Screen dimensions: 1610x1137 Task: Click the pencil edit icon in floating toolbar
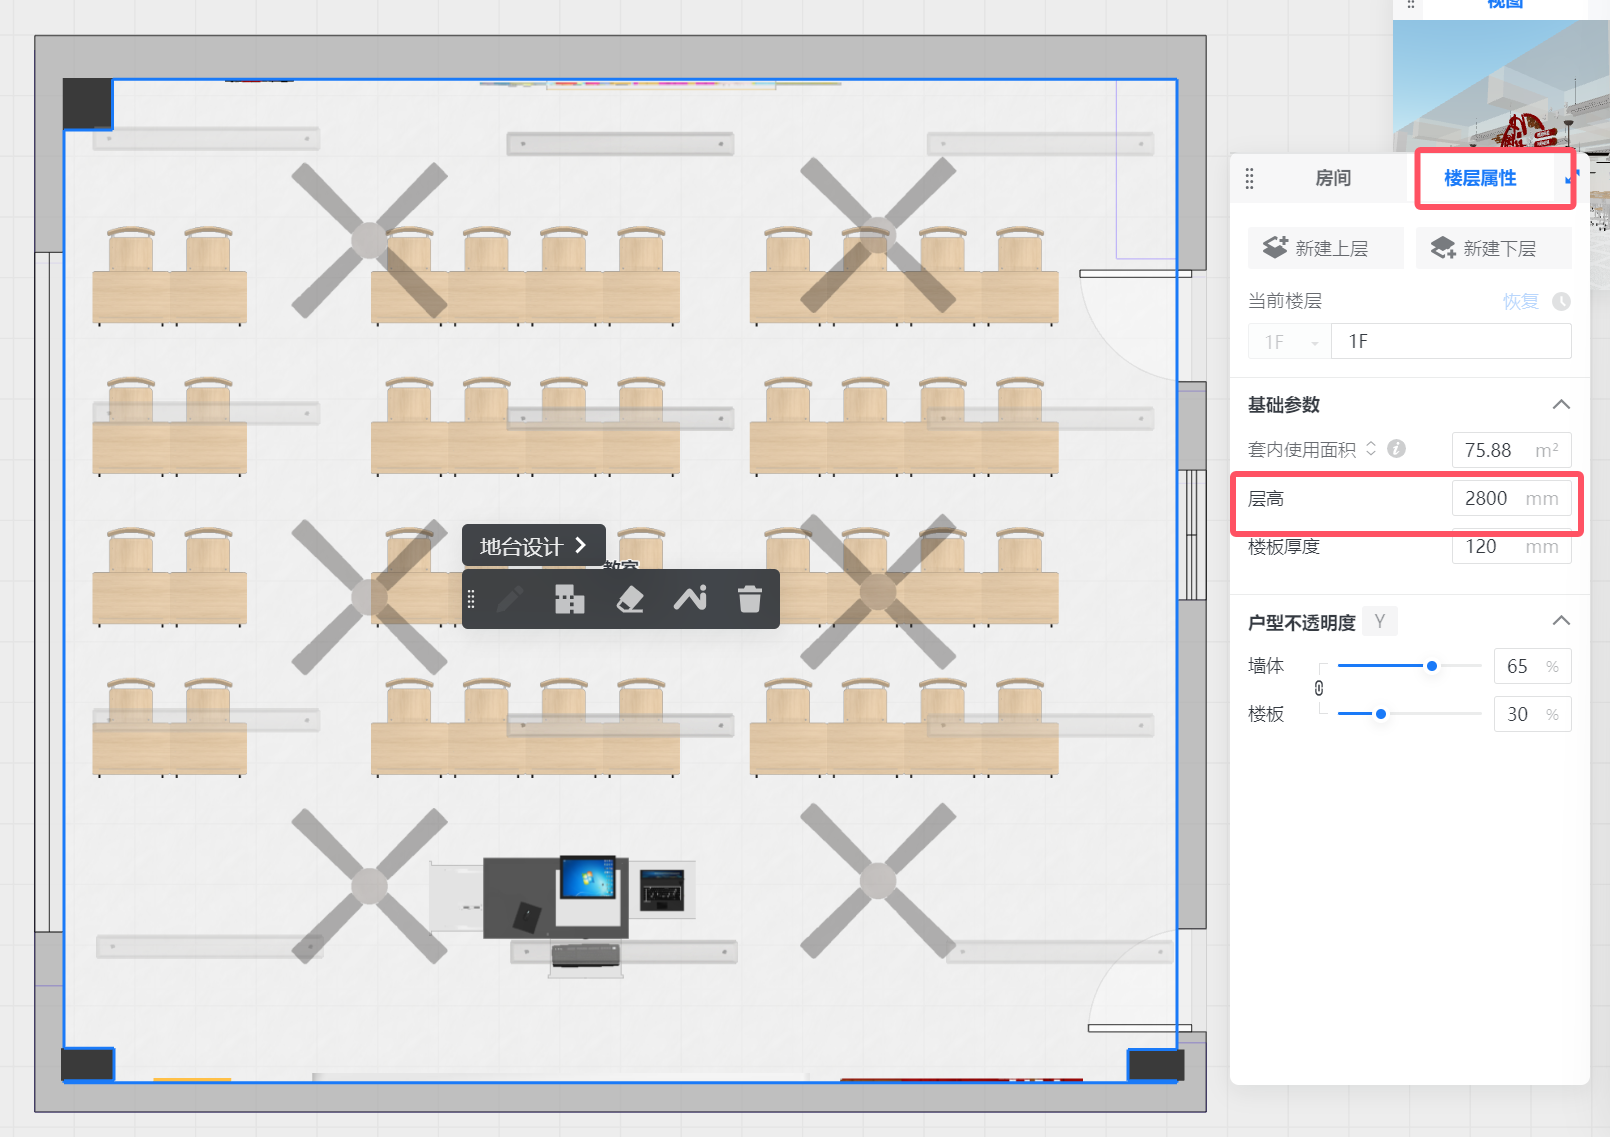point(509,599)
